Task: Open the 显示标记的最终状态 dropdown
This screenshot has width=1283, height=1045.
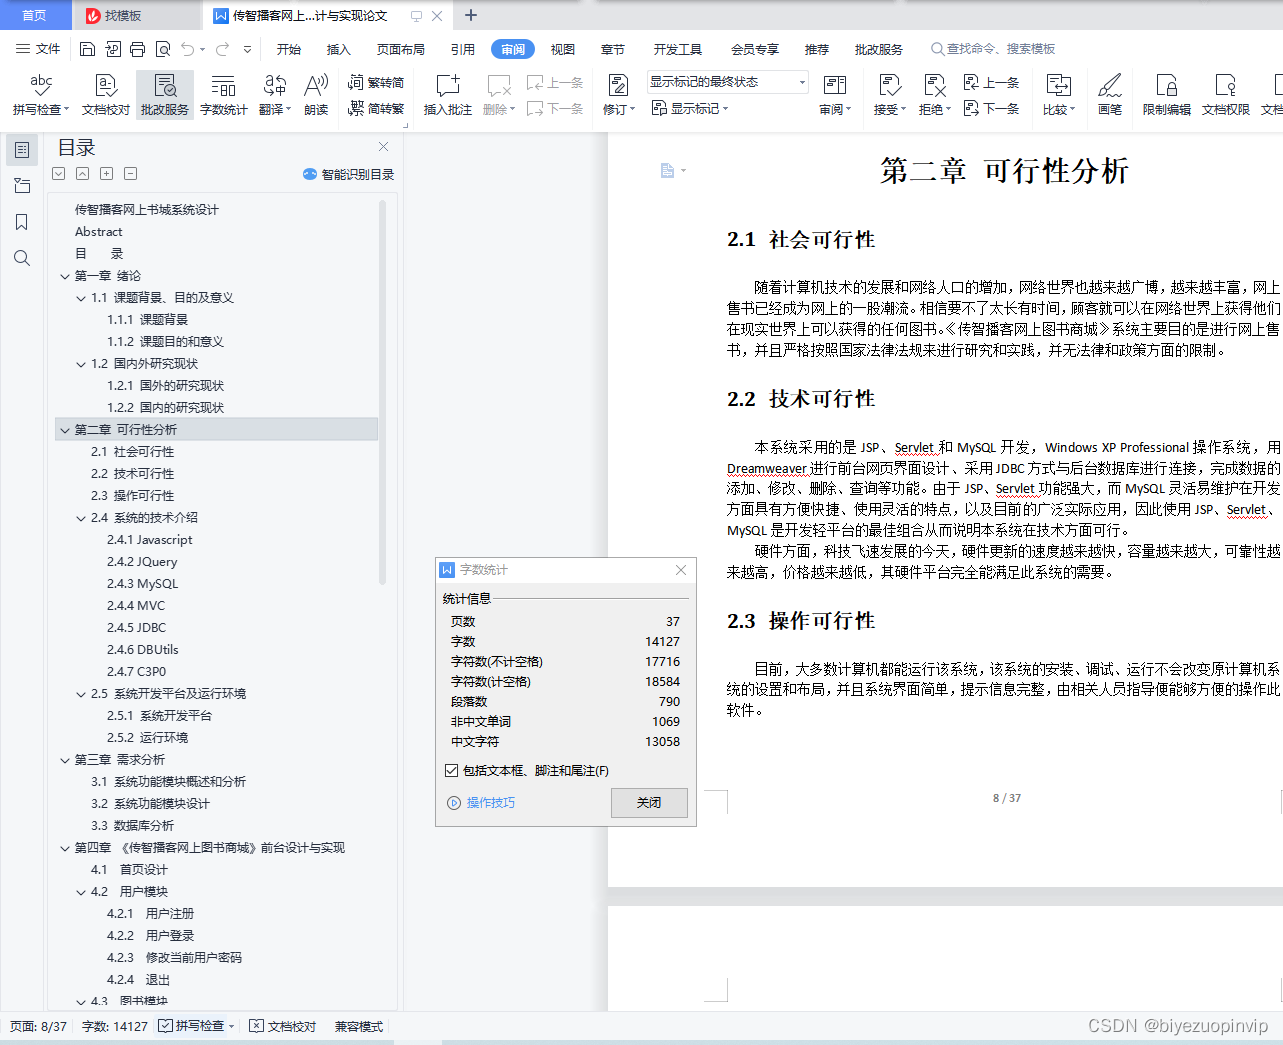Action: point(727,82)
